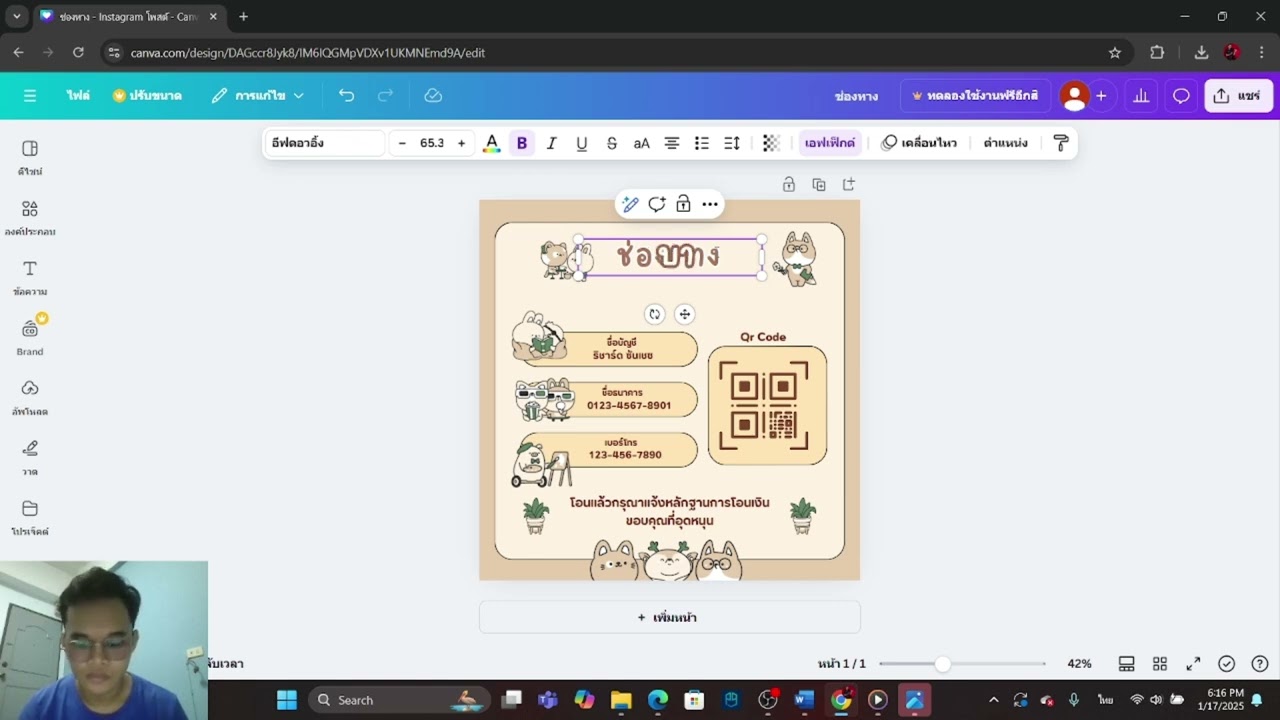The image size is (1280, 720).
Task: Open the Canva hamburger main menu
Action: coord(30,96)
